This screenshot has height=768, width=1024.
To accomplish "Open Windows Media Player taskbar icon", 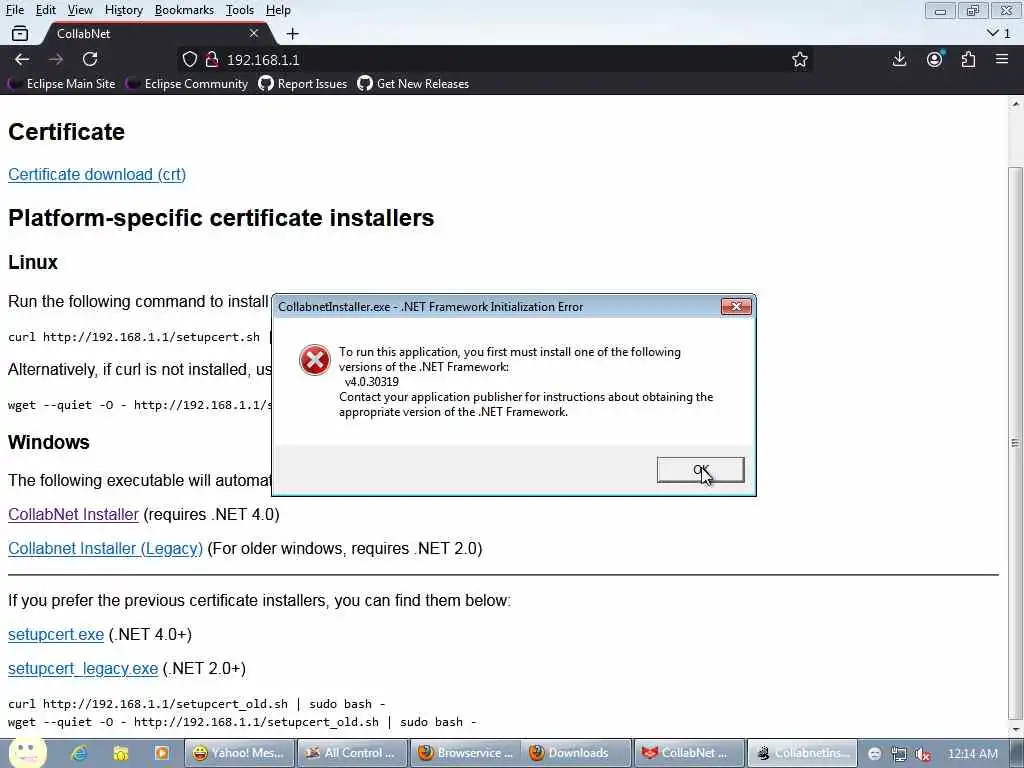I will [161, 753].
